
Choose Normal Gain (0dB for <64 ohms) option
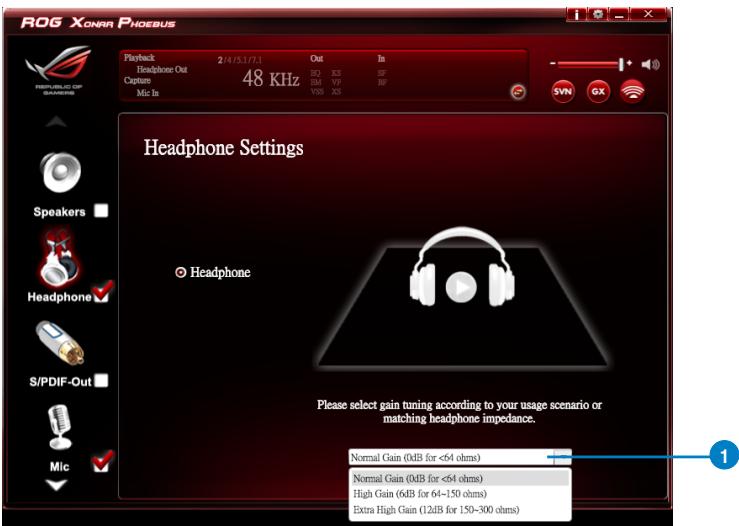tap(460, 478)
